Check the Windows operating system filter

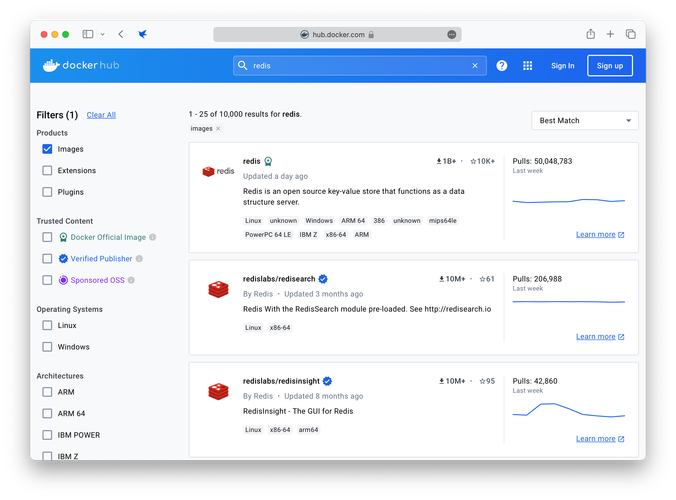coord(47,347)
